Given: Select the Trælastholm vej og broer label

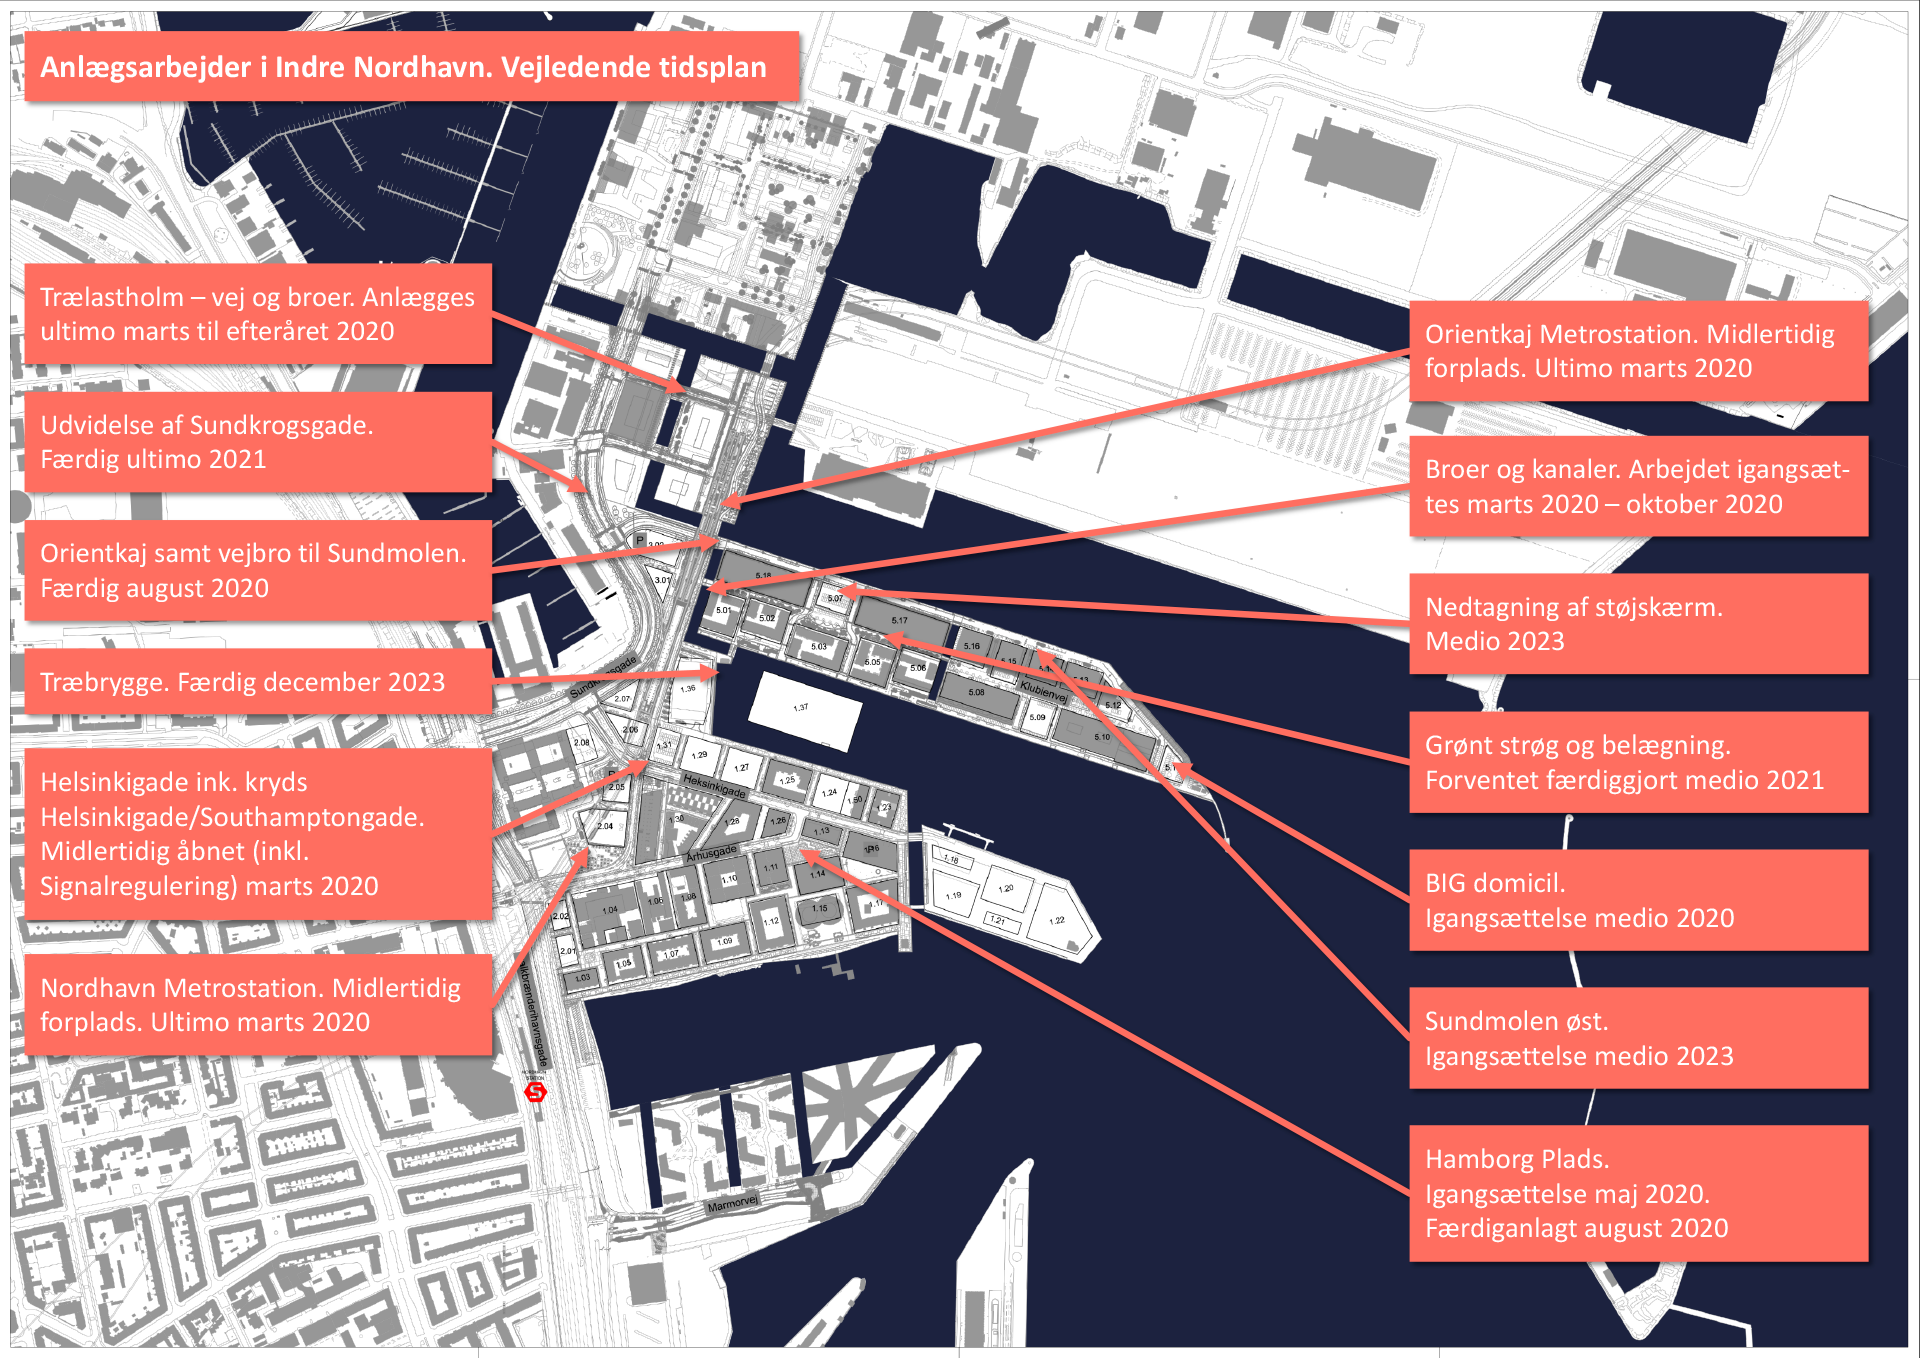Looking at the screenshot, I should 257,314.
